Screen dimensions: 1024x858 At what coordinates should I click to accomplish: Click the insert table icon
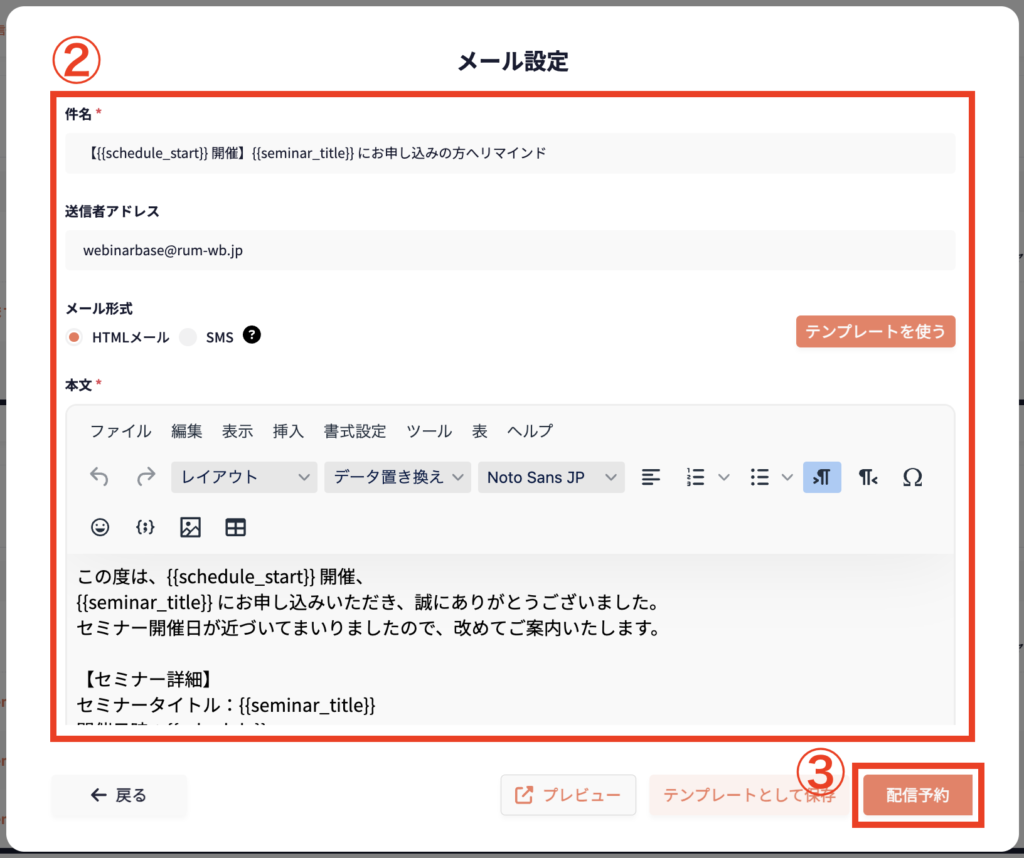[236, 527]
